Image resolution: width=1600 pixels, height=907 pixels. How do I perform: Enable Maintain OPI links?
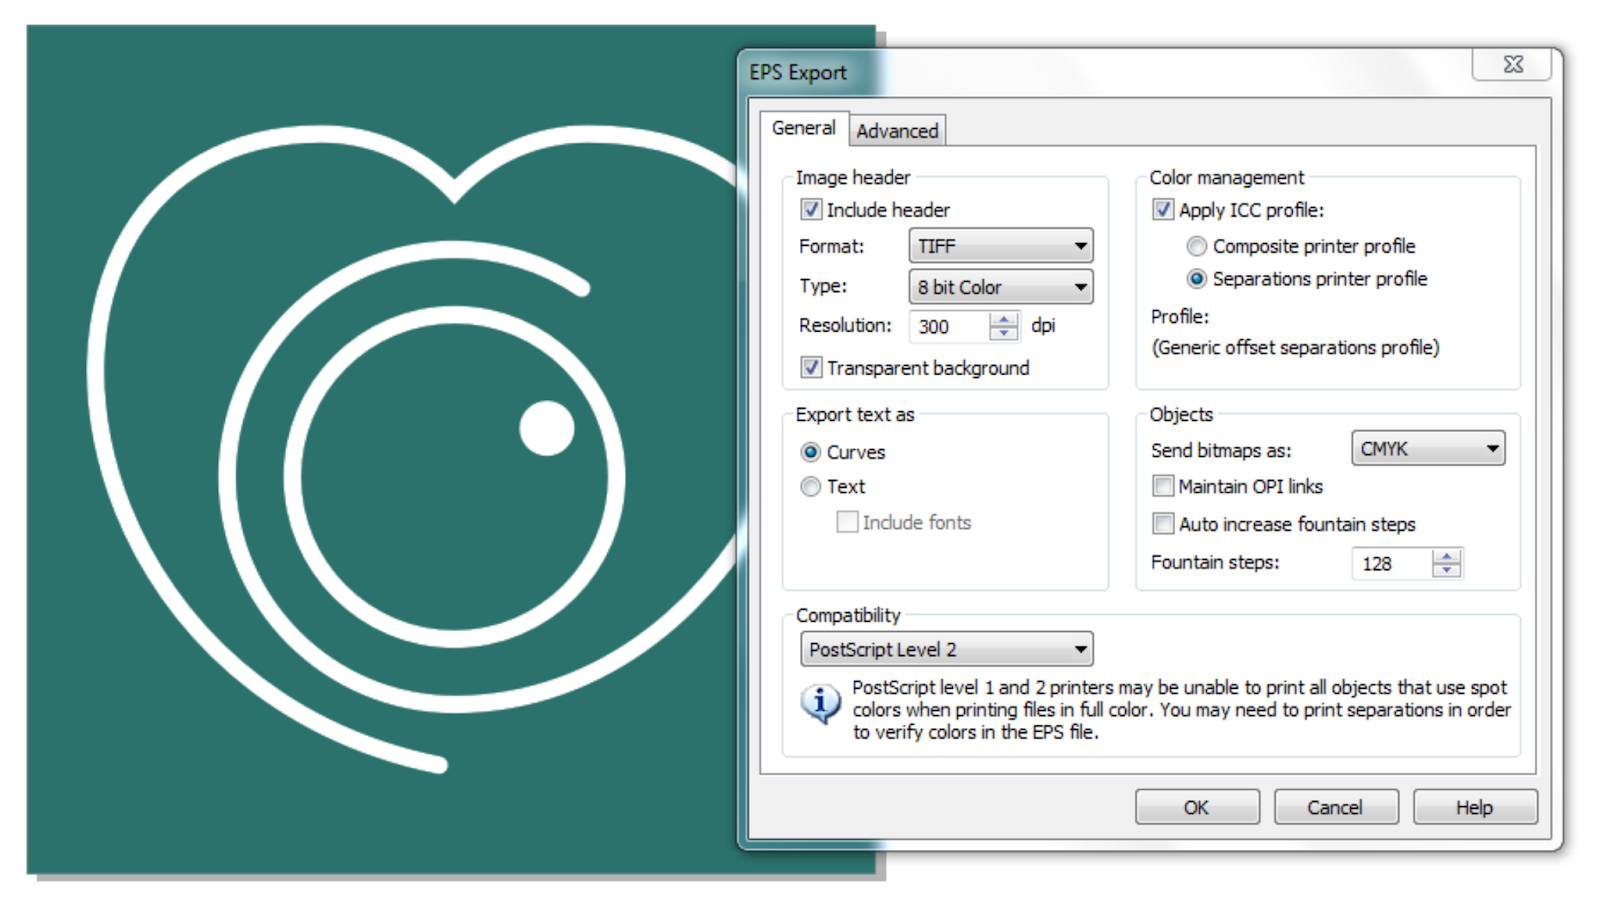click(x=1162, y=486)
